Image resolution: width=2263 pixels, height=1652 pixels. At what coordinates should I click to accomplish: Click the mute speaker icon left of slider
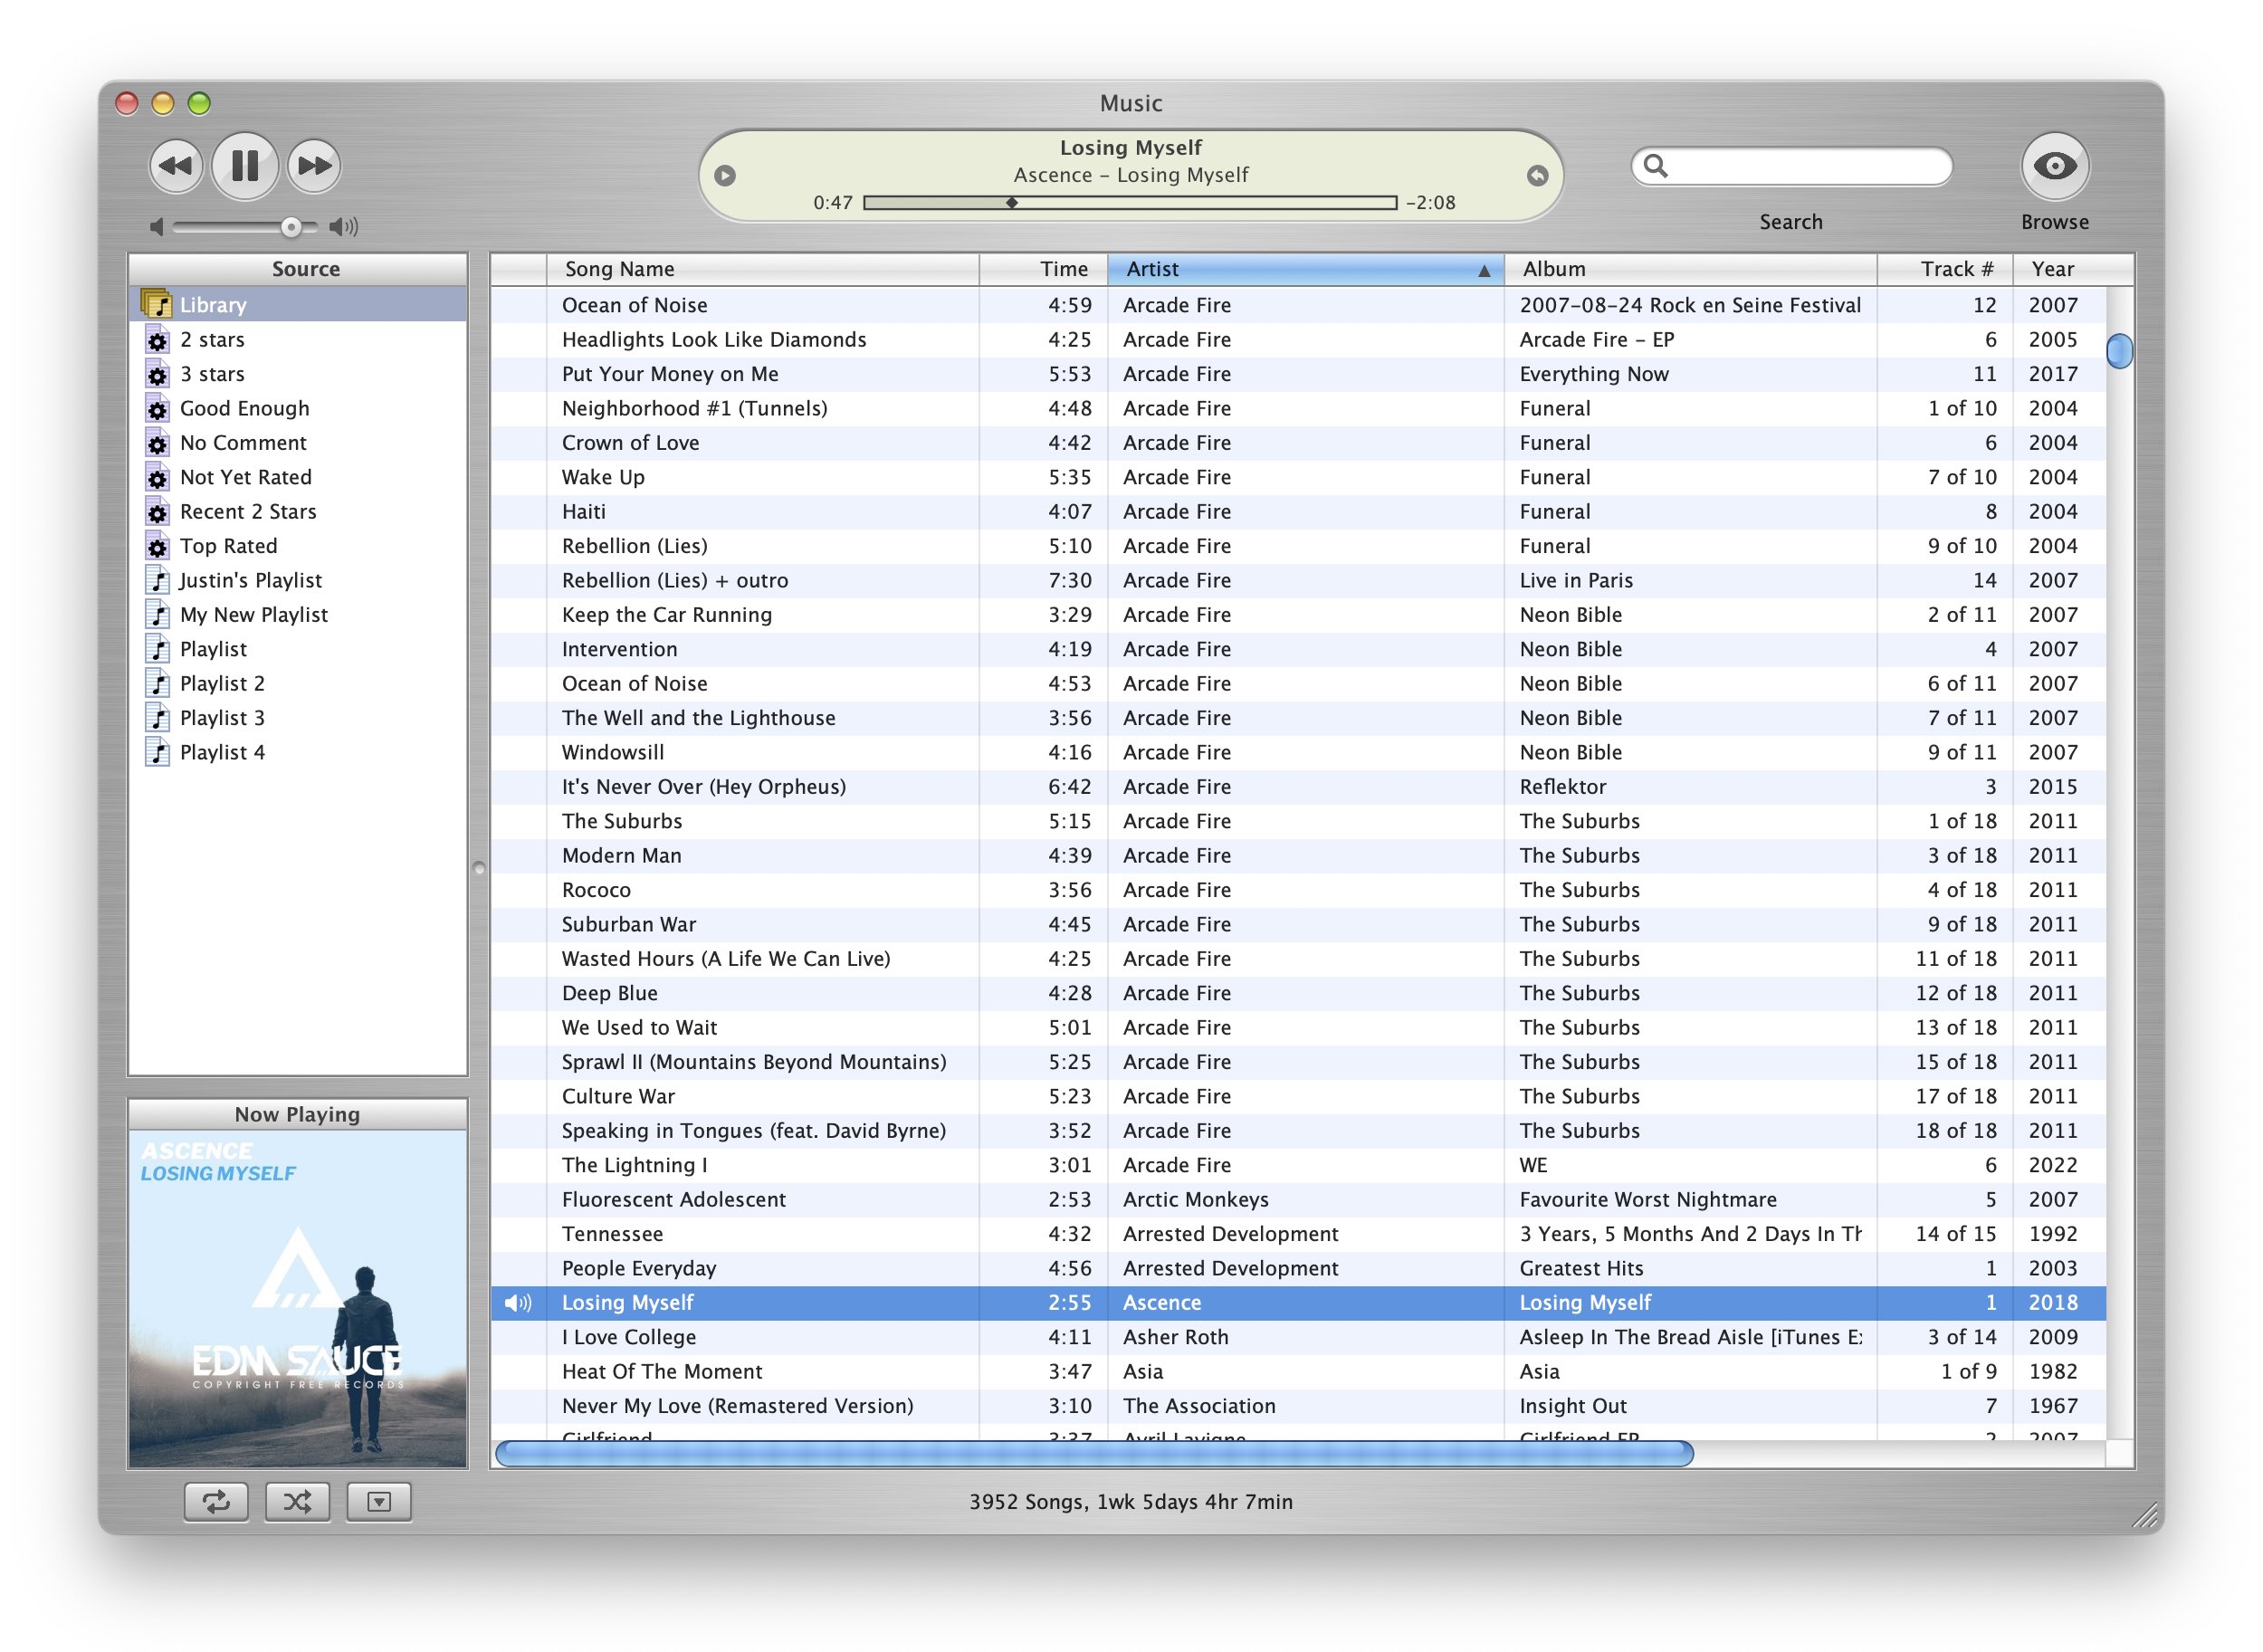(x=156, y=227)
